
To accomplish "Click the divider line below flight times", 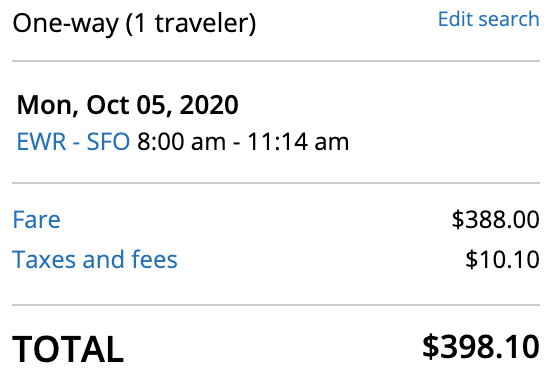I will pos(276,183).
